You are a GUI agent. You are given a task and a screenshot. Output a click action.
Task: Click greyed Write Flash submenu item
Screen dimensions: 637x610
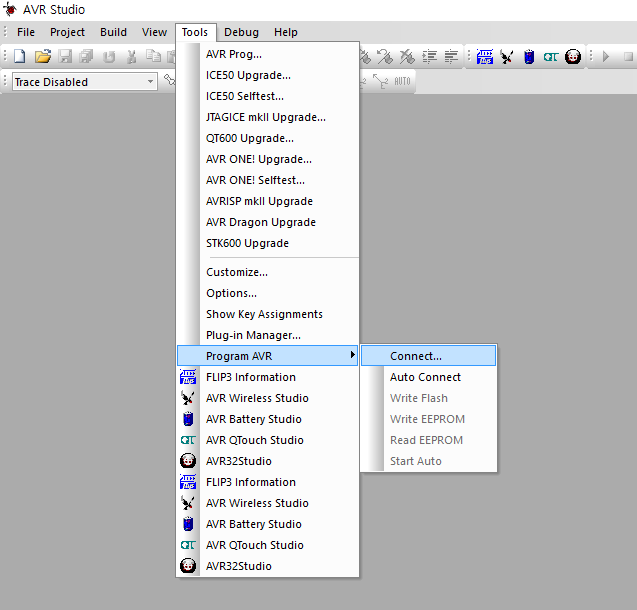point(428,398)
